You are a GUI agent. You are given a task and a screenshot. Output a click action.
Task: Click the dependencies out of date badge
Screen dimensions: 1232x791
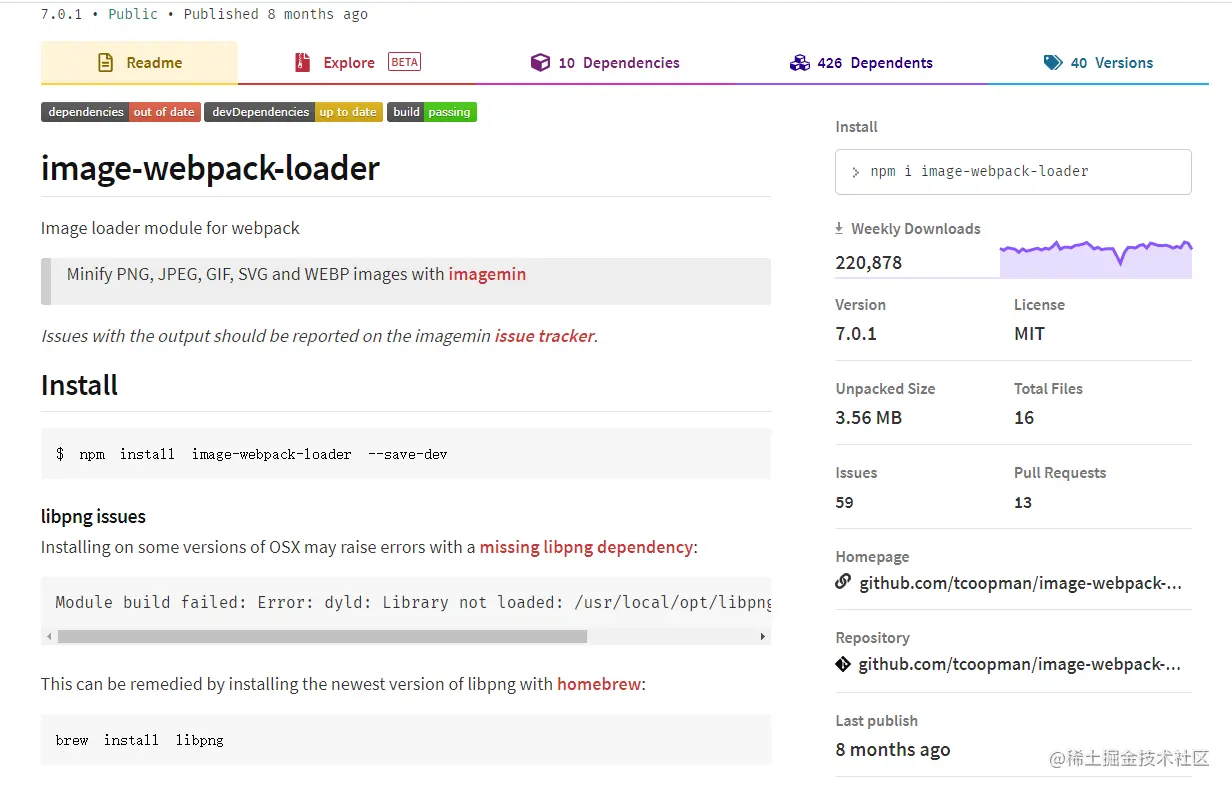tap(121, 112)
